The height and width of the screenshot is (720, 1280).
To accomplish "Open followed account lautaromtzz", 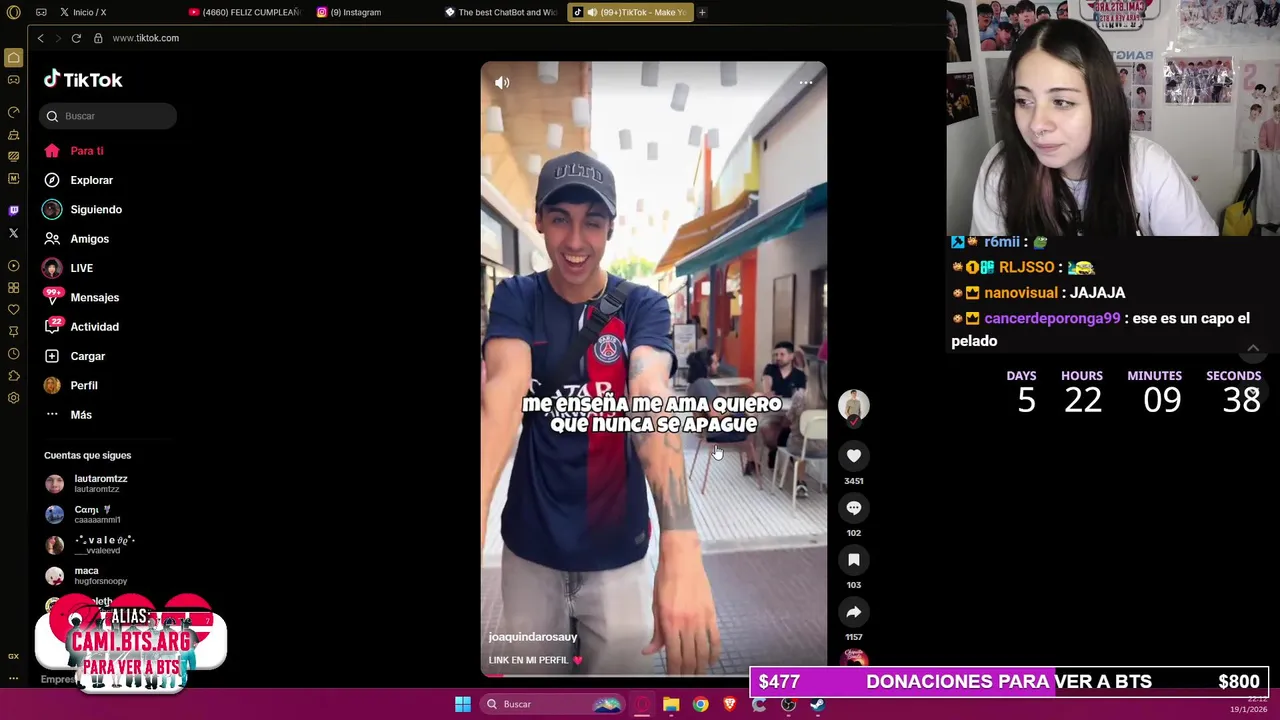I will [x=86, y=484].
